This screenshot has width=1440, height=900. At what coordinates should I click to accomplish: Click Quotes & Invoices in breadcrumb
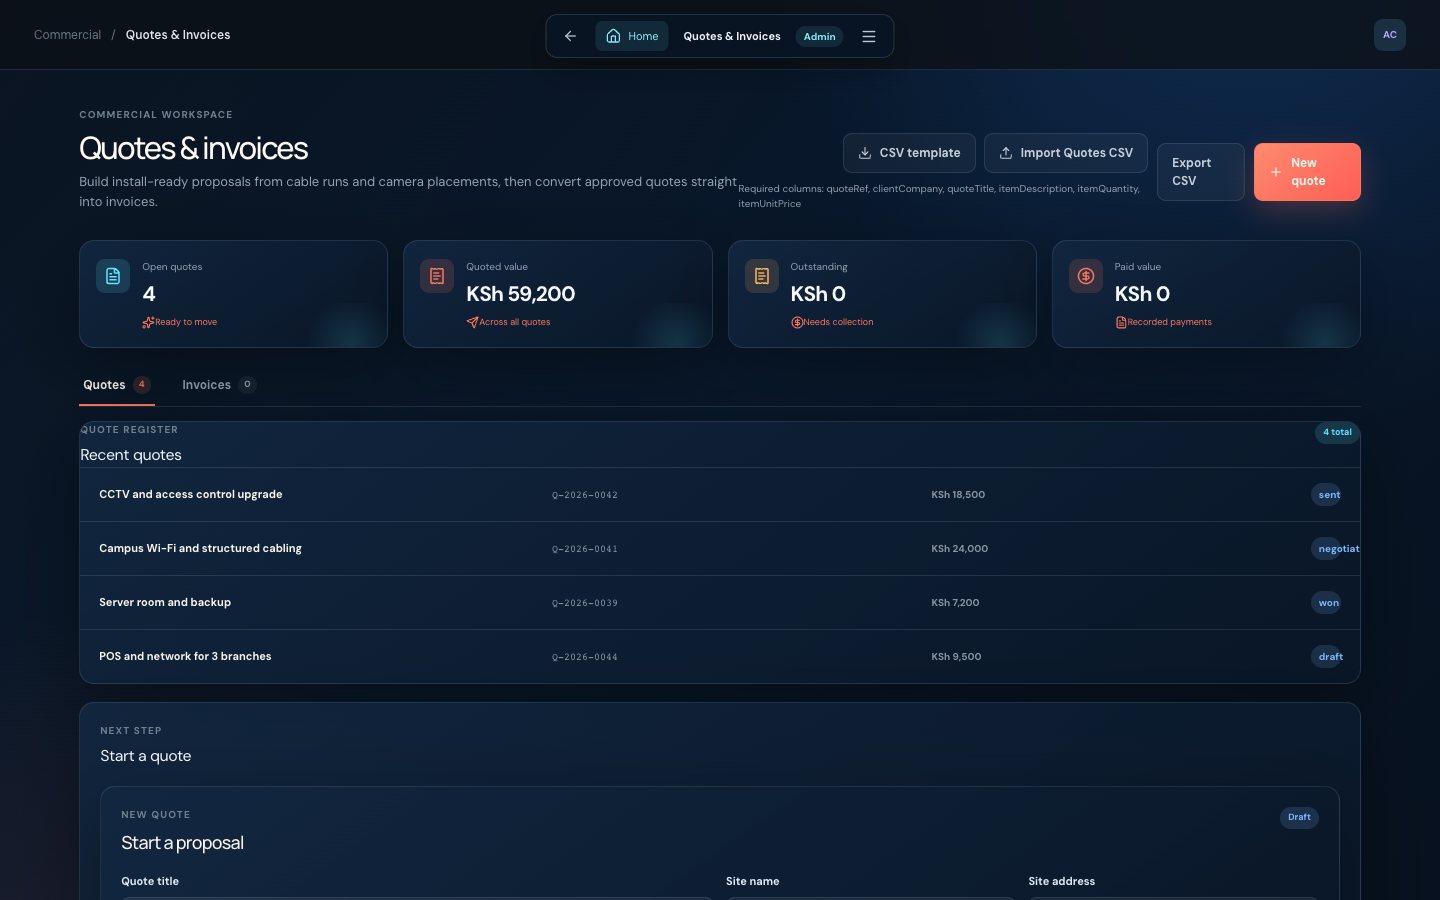pyautogui.click(x=178, y=35)
